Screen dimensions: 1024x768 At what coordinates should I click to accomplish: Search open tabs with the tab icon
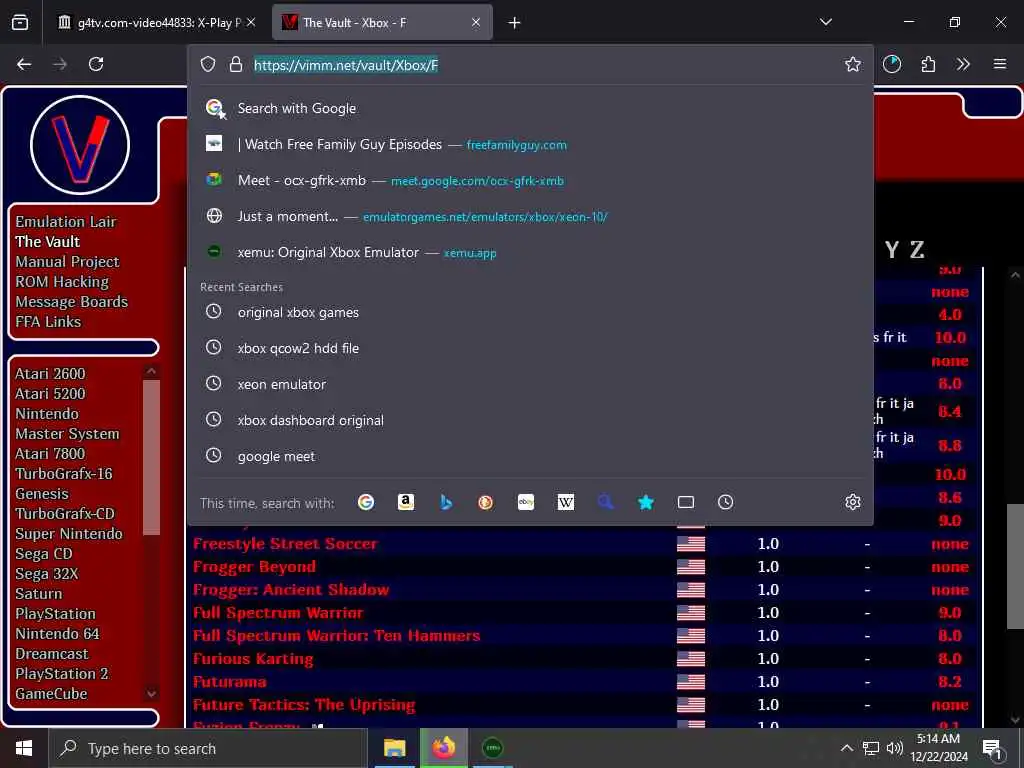coord(686,502)
